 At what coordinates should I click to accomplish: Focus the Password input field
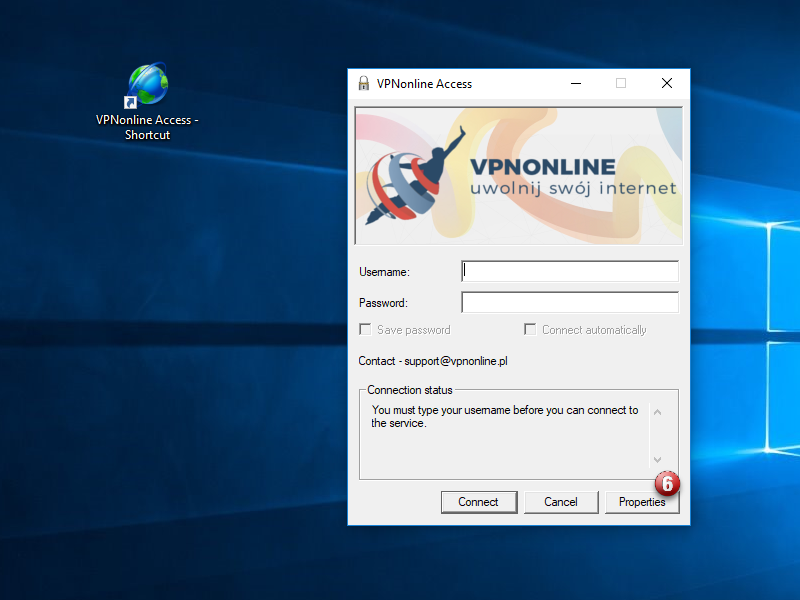click(570, 303)
